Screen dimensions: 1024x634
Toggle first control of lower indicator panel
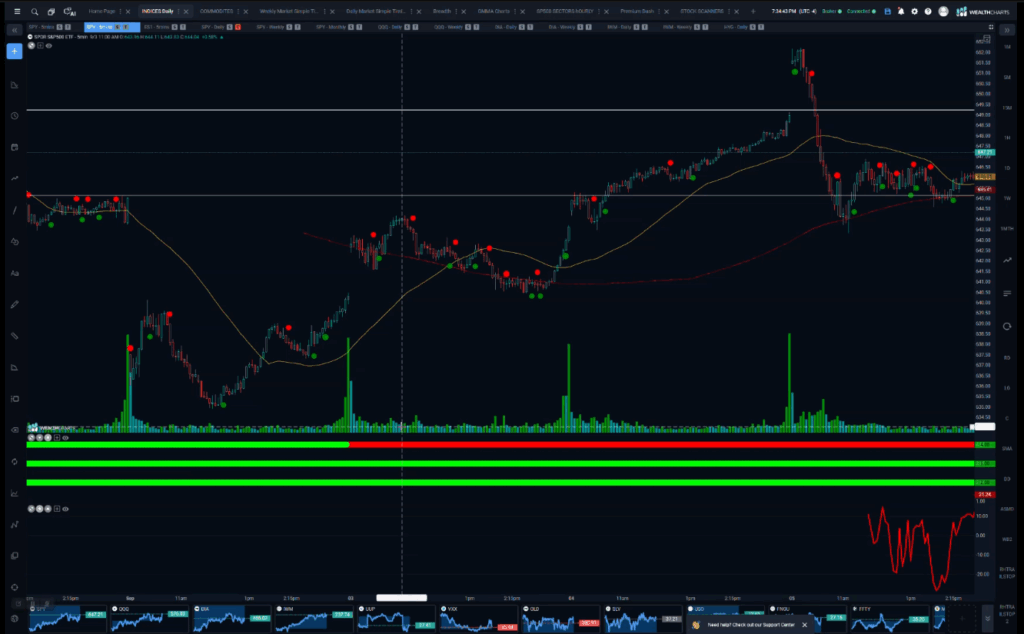point(32,508)
